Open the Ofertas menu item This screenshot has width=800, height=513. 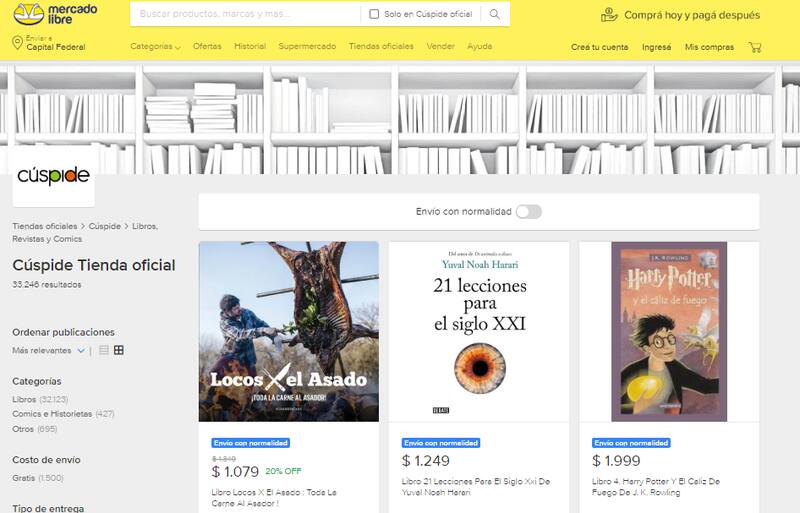207,47
